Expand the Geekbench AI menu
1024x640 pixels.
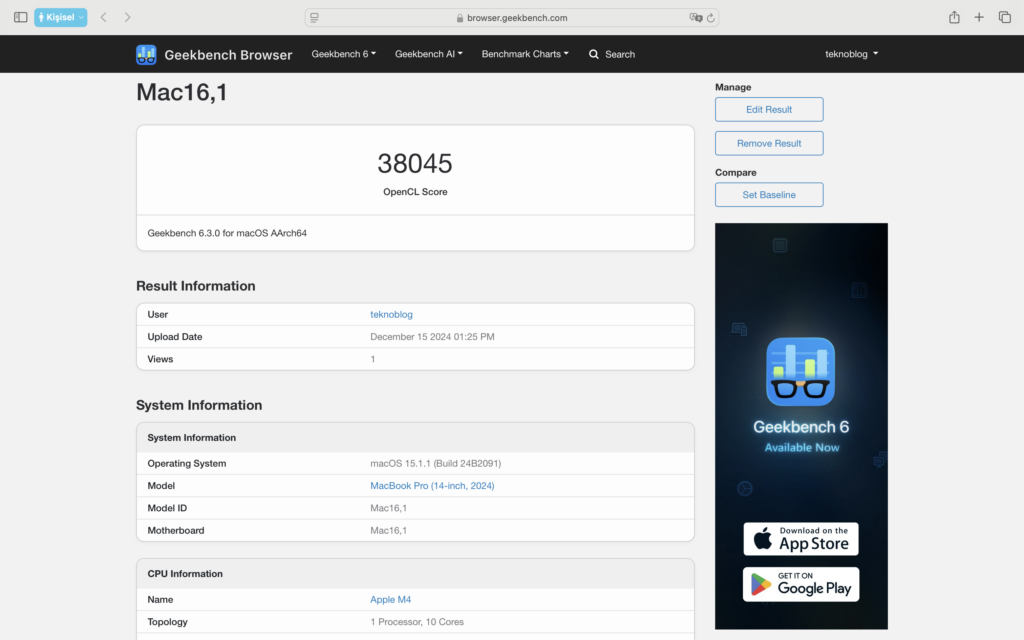pyautogui.click(x=428, y=54)
